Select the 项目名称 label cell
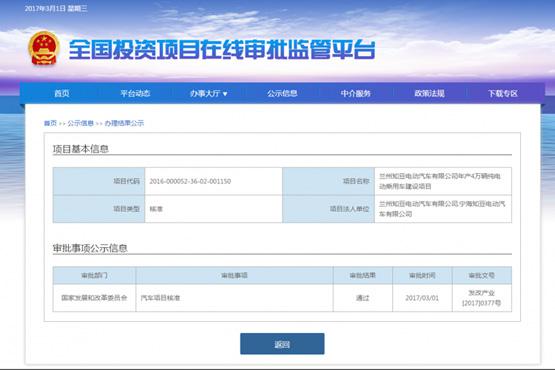Image resolution: width=555 pixels, height=370 pixels. (328, 181)
